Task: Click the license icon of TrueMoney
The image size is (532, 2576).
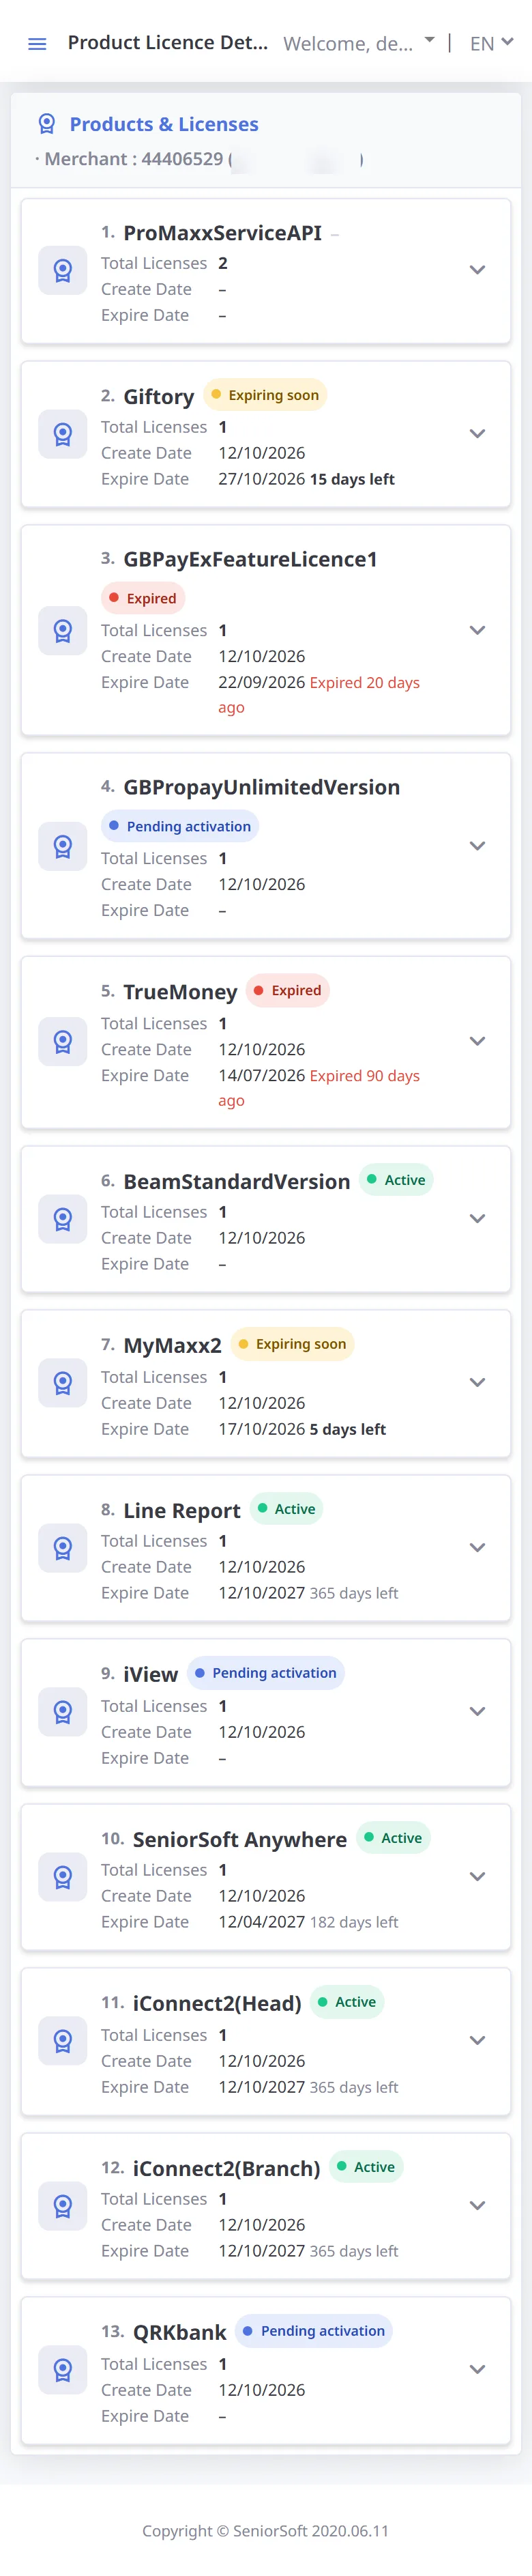Action: (x=62, y=1042)
